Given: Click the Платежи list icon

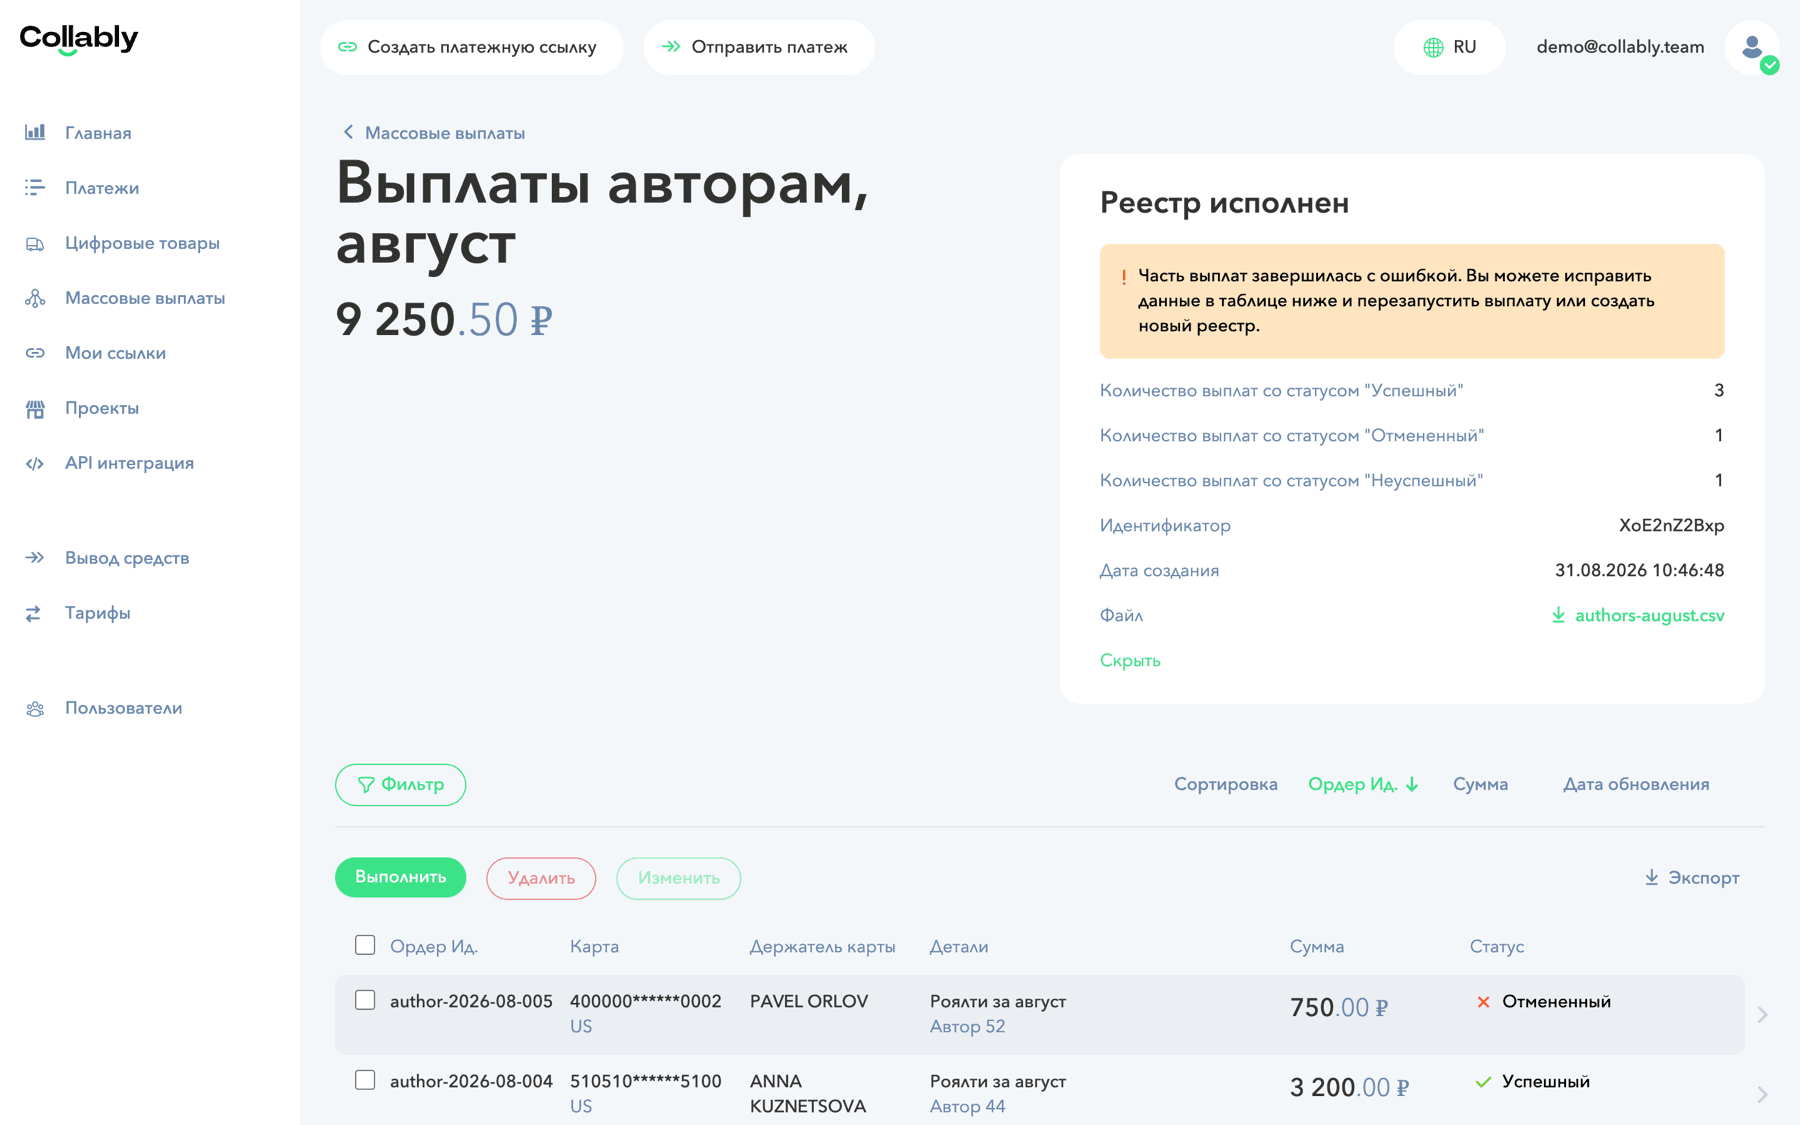Looking at the screenshot, I should pos(35,187).
